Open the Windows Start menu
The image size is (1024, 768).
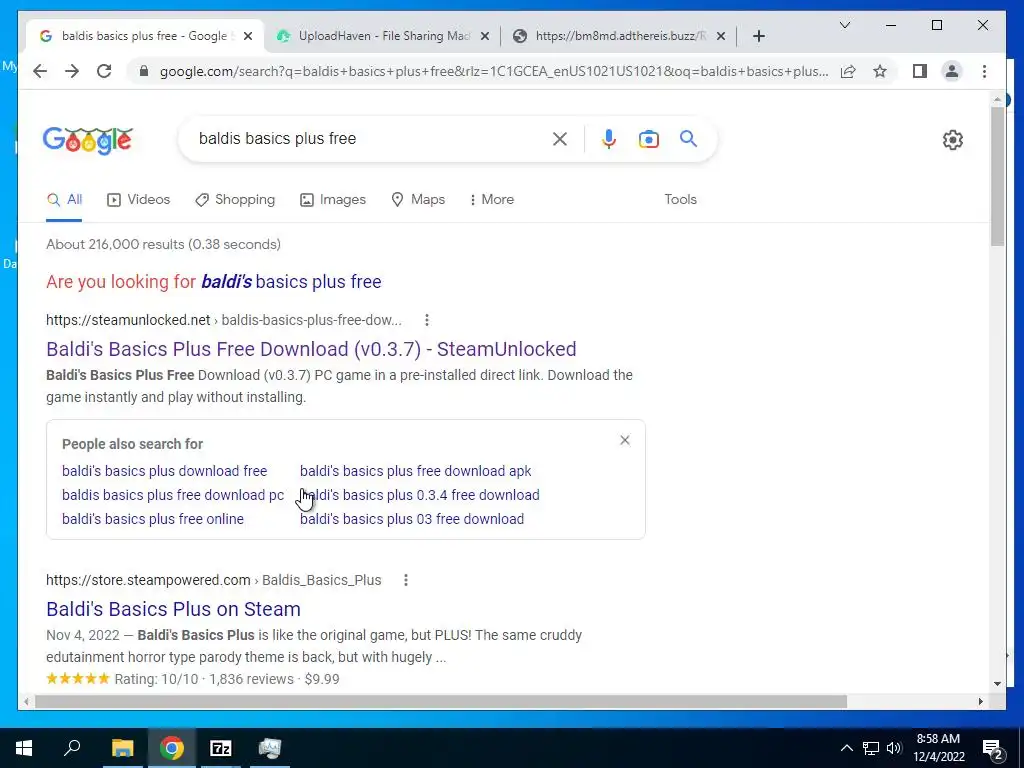[24, 748]
